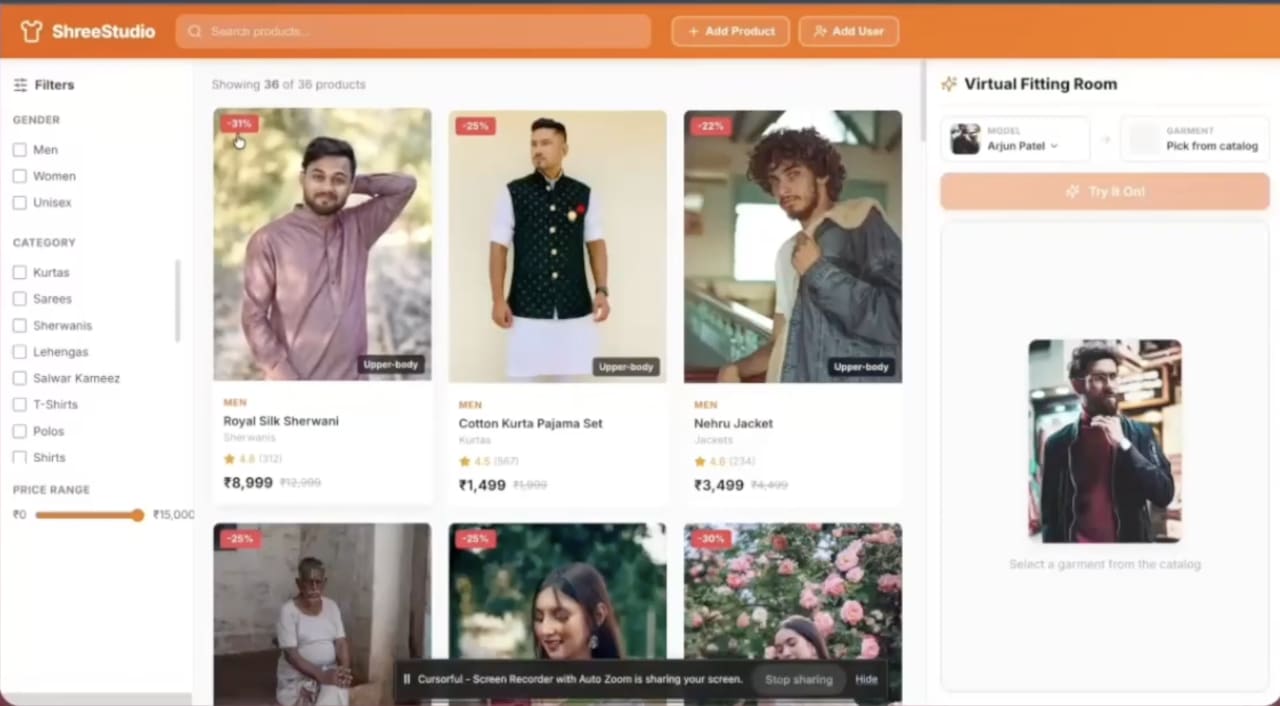Check the Polos category filter
1280x706 pixels.
20,431
